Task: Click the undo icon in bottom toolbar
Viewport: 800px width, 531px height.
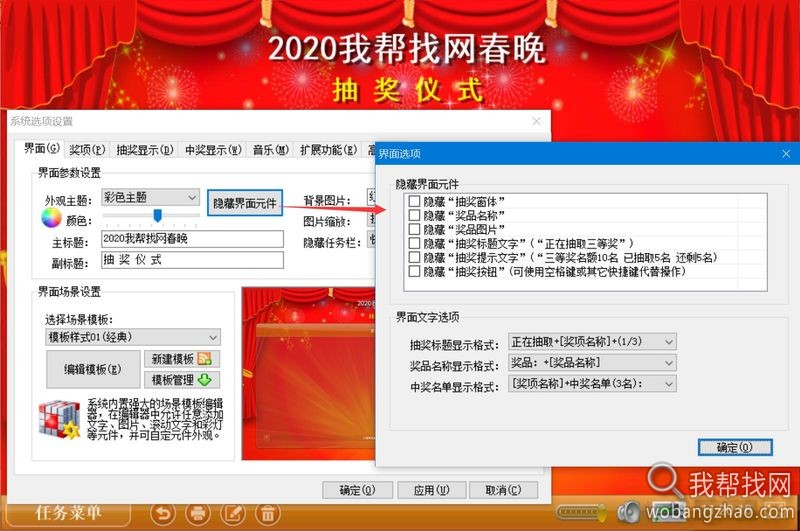Action: (163, 513)
